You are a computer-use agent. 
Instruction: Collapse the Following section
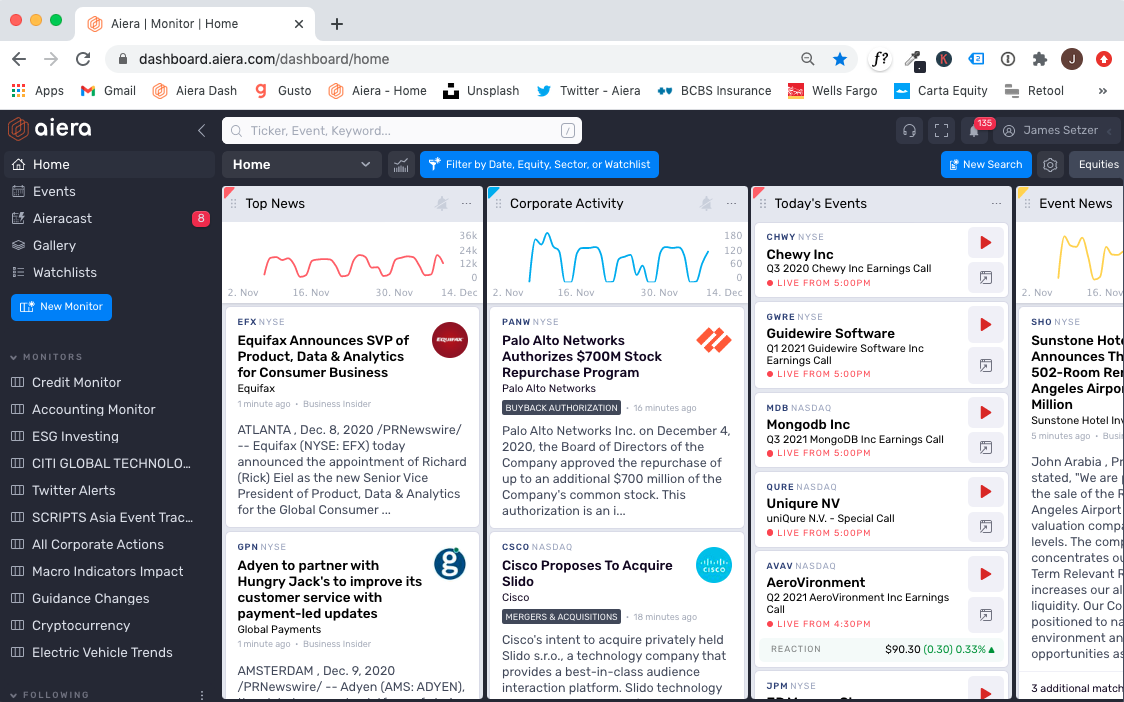point(49,695)
